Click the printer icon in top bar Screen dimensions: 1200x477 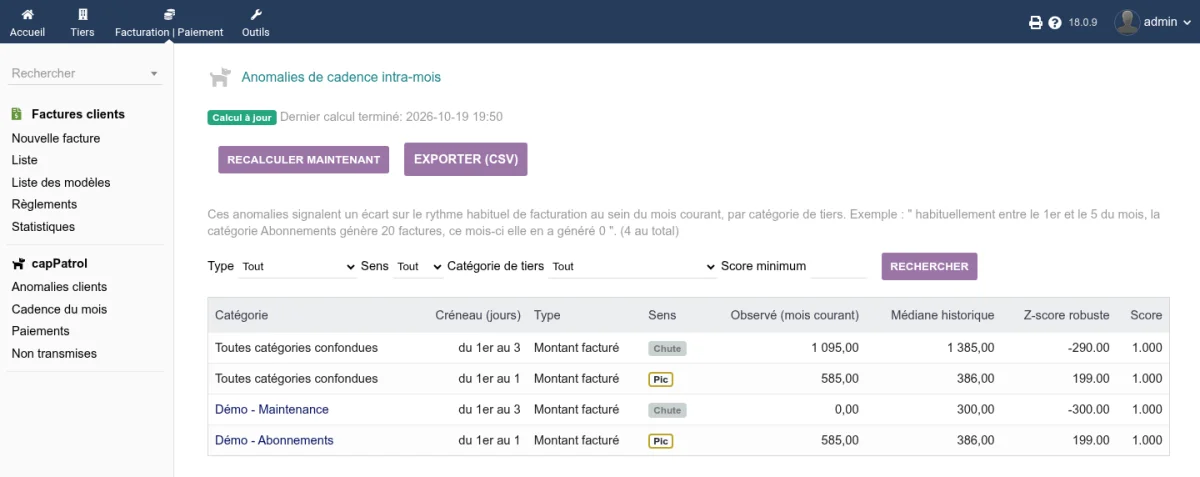(x=1036, y=22)
